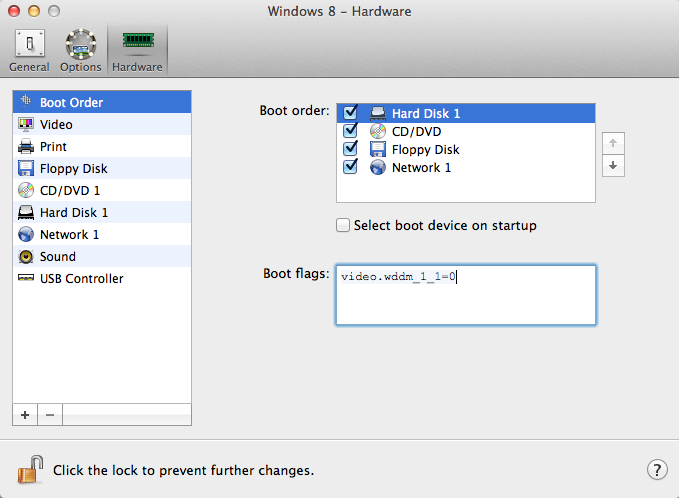Click the hard disk icon in boot order list
679x498 pixels.
pos(378,113)
